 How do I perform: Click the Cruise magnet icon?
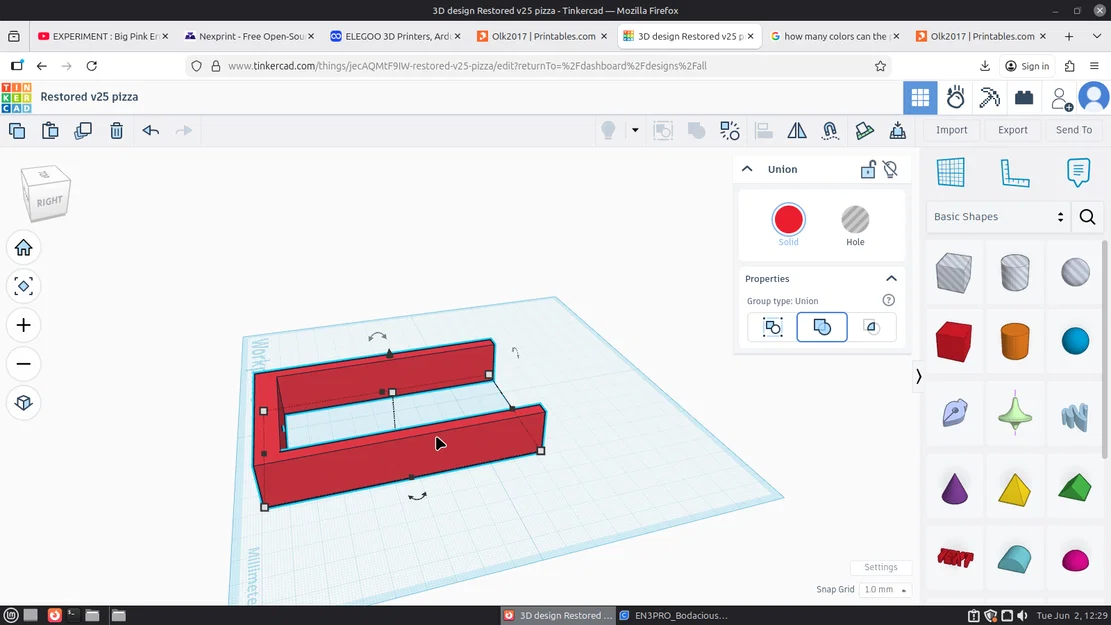[830, 130]
